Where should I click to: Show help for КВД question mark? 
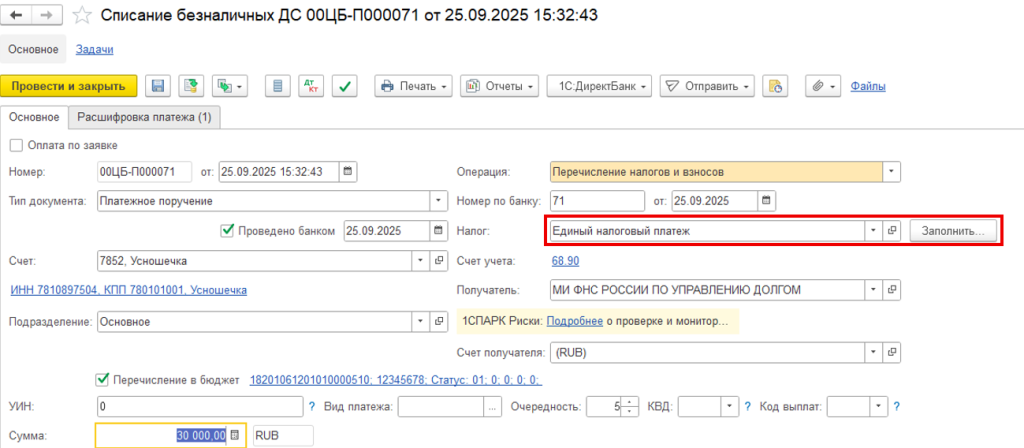748,406
